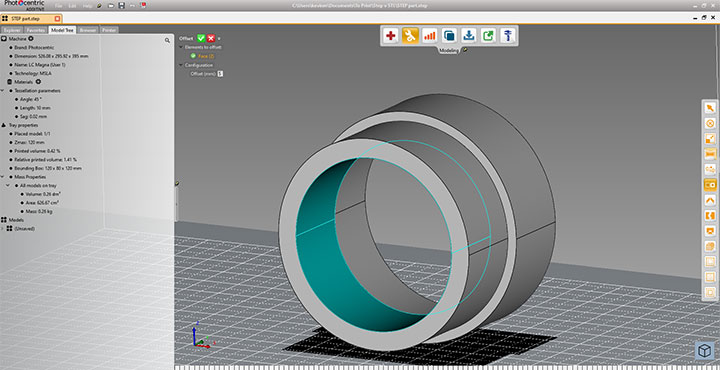The image size is (720, 370).
Task: Click the floppy disk save icon
Action: pyautogui.click(x=121, y=6)
